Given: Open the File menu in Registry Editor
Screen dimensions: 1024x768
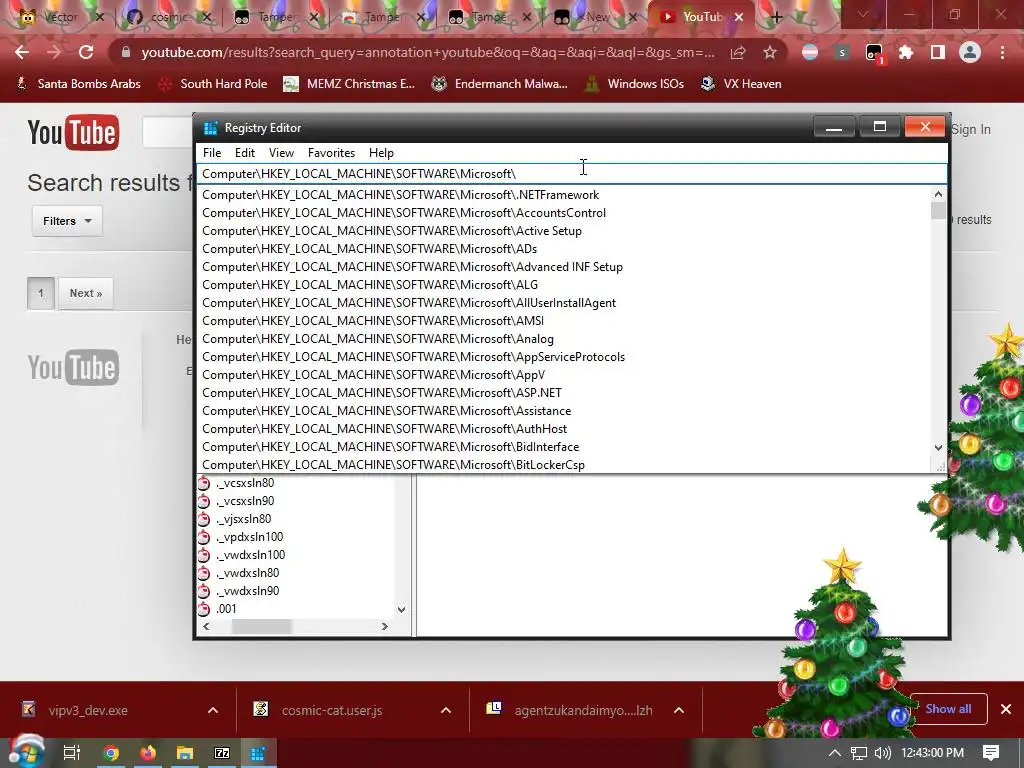Looking at the screenshot, I should [212, 153].
